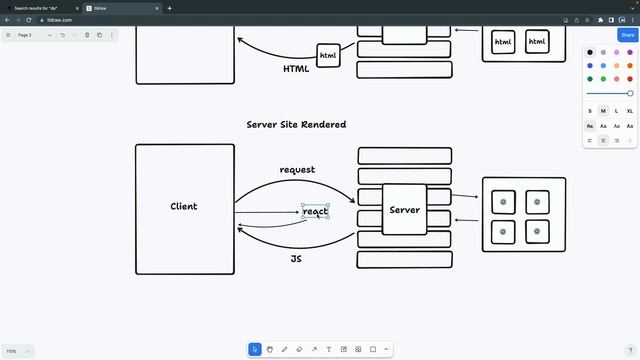Select the 'request' arrow label
The image size is (640, 360).
click(x=297, y=169)
